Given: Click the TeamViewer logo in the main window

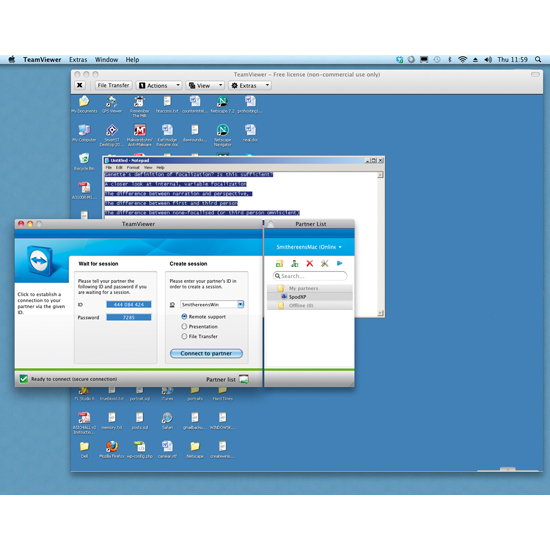Looking at the screenshot, I should tap(39, 261).
